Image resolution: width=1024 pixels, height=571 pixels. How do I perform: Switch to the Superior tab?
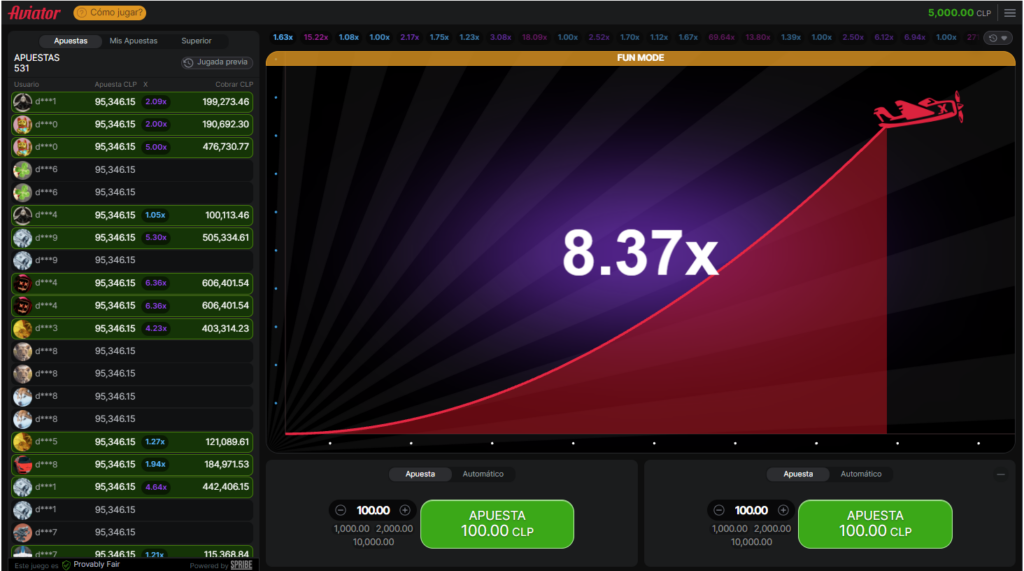click(196, 41)
